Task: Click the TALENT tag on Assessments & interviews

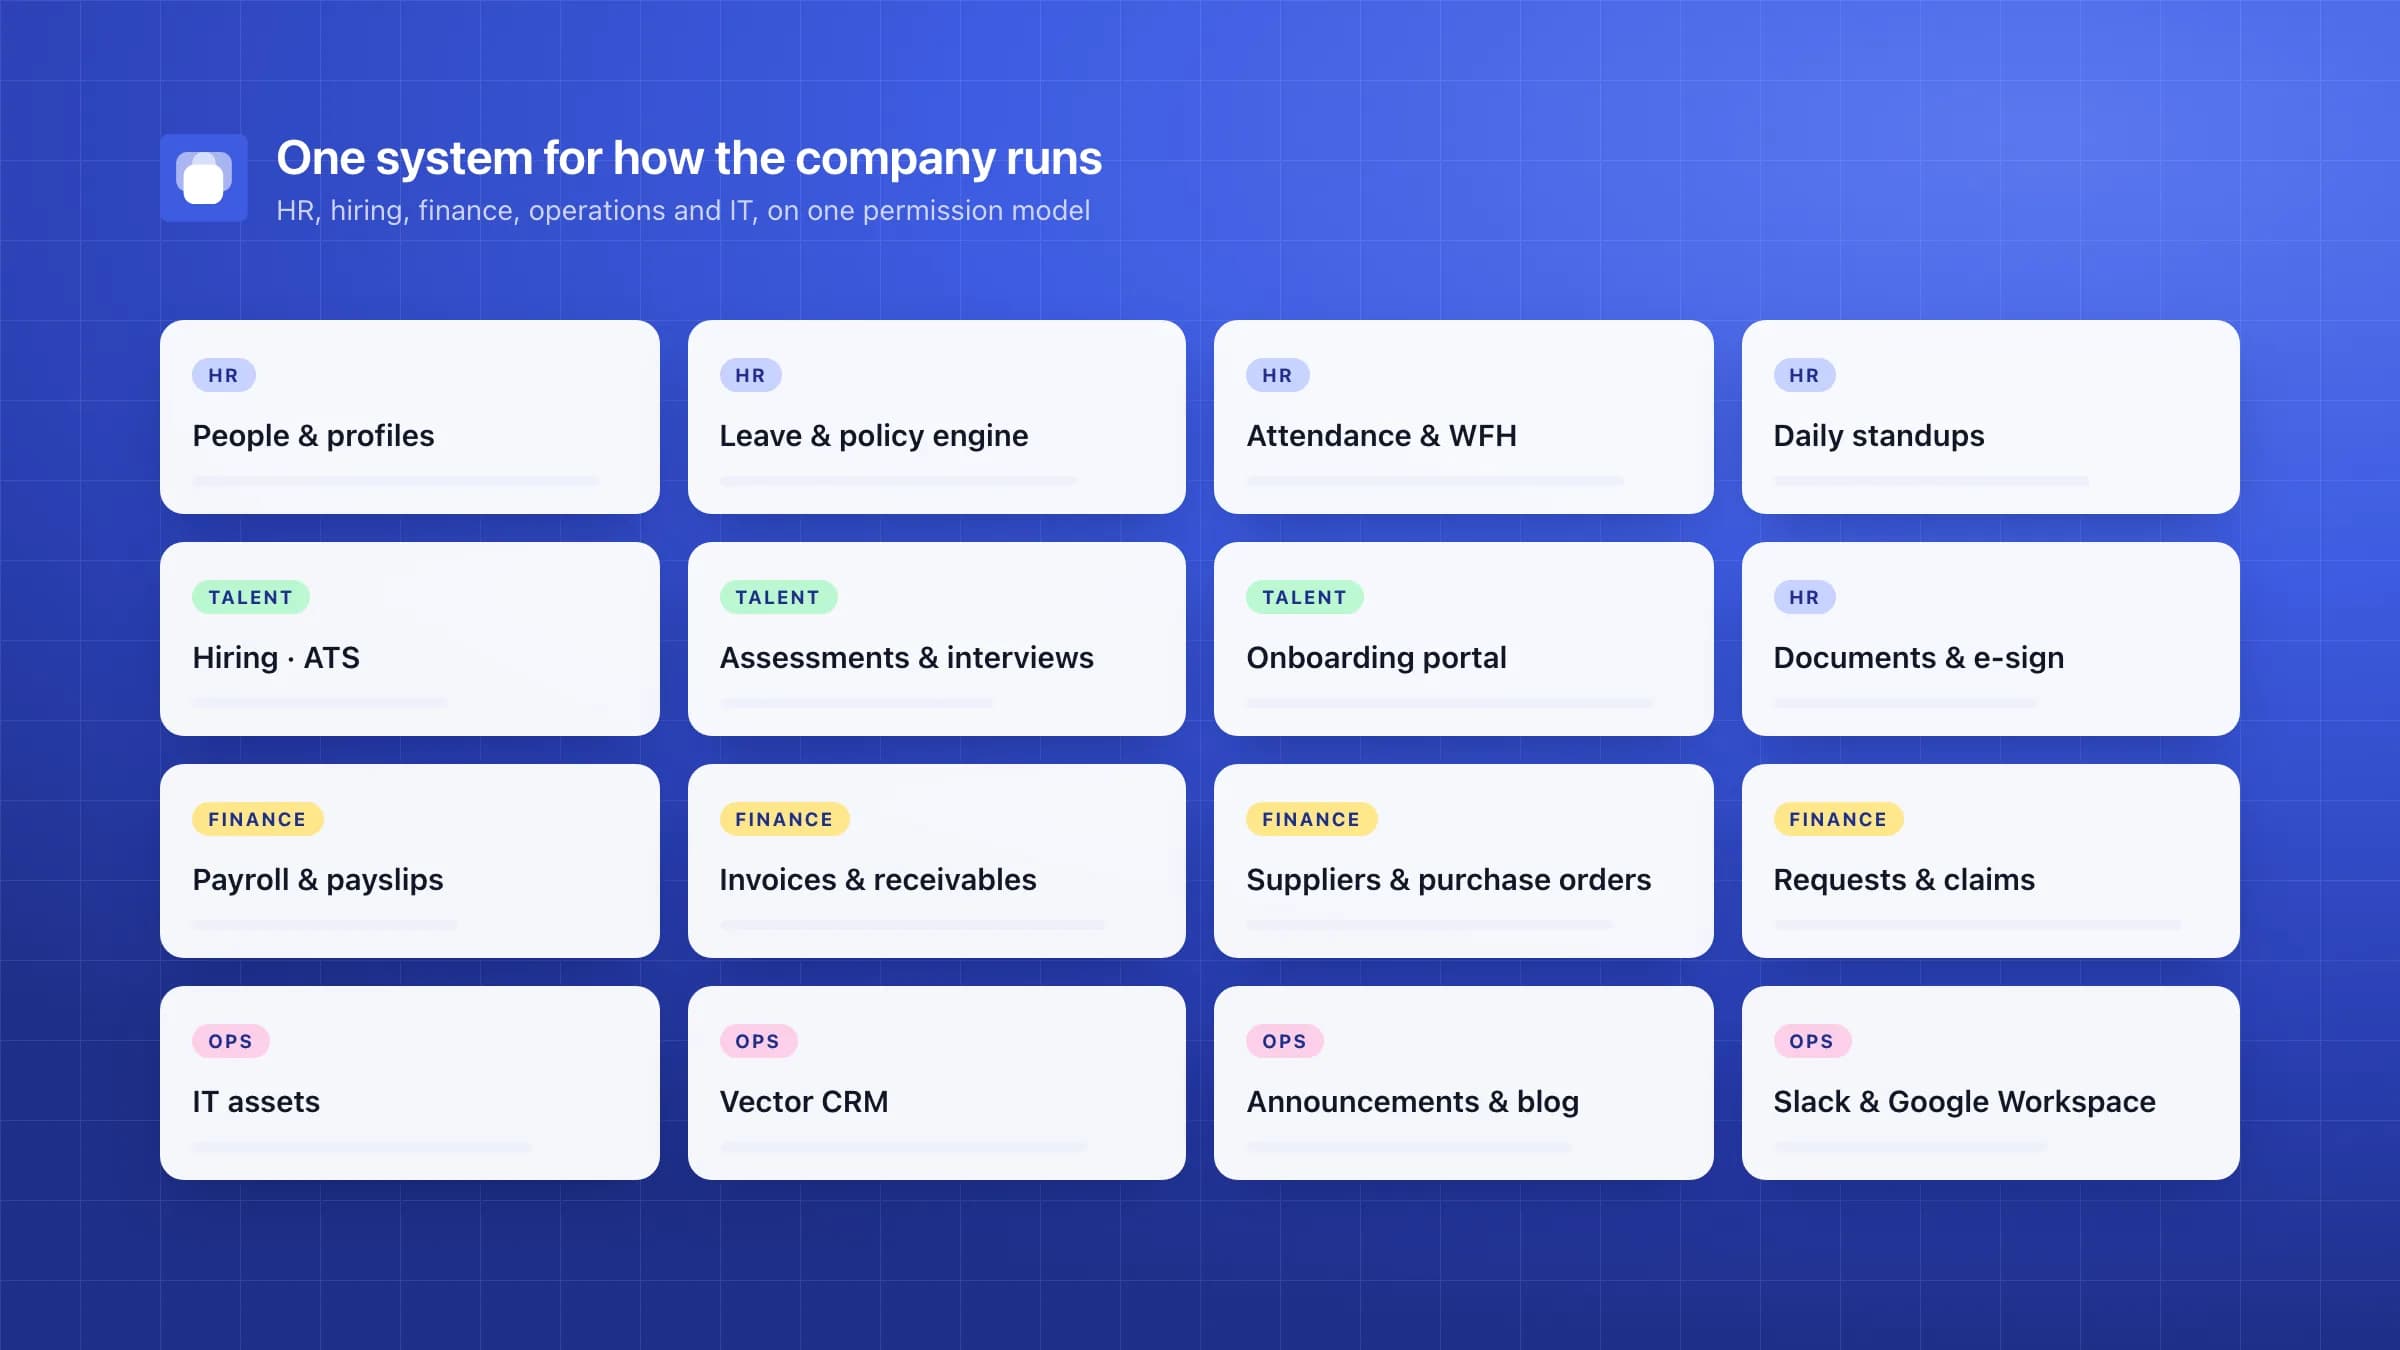Action: pos(778,597)
